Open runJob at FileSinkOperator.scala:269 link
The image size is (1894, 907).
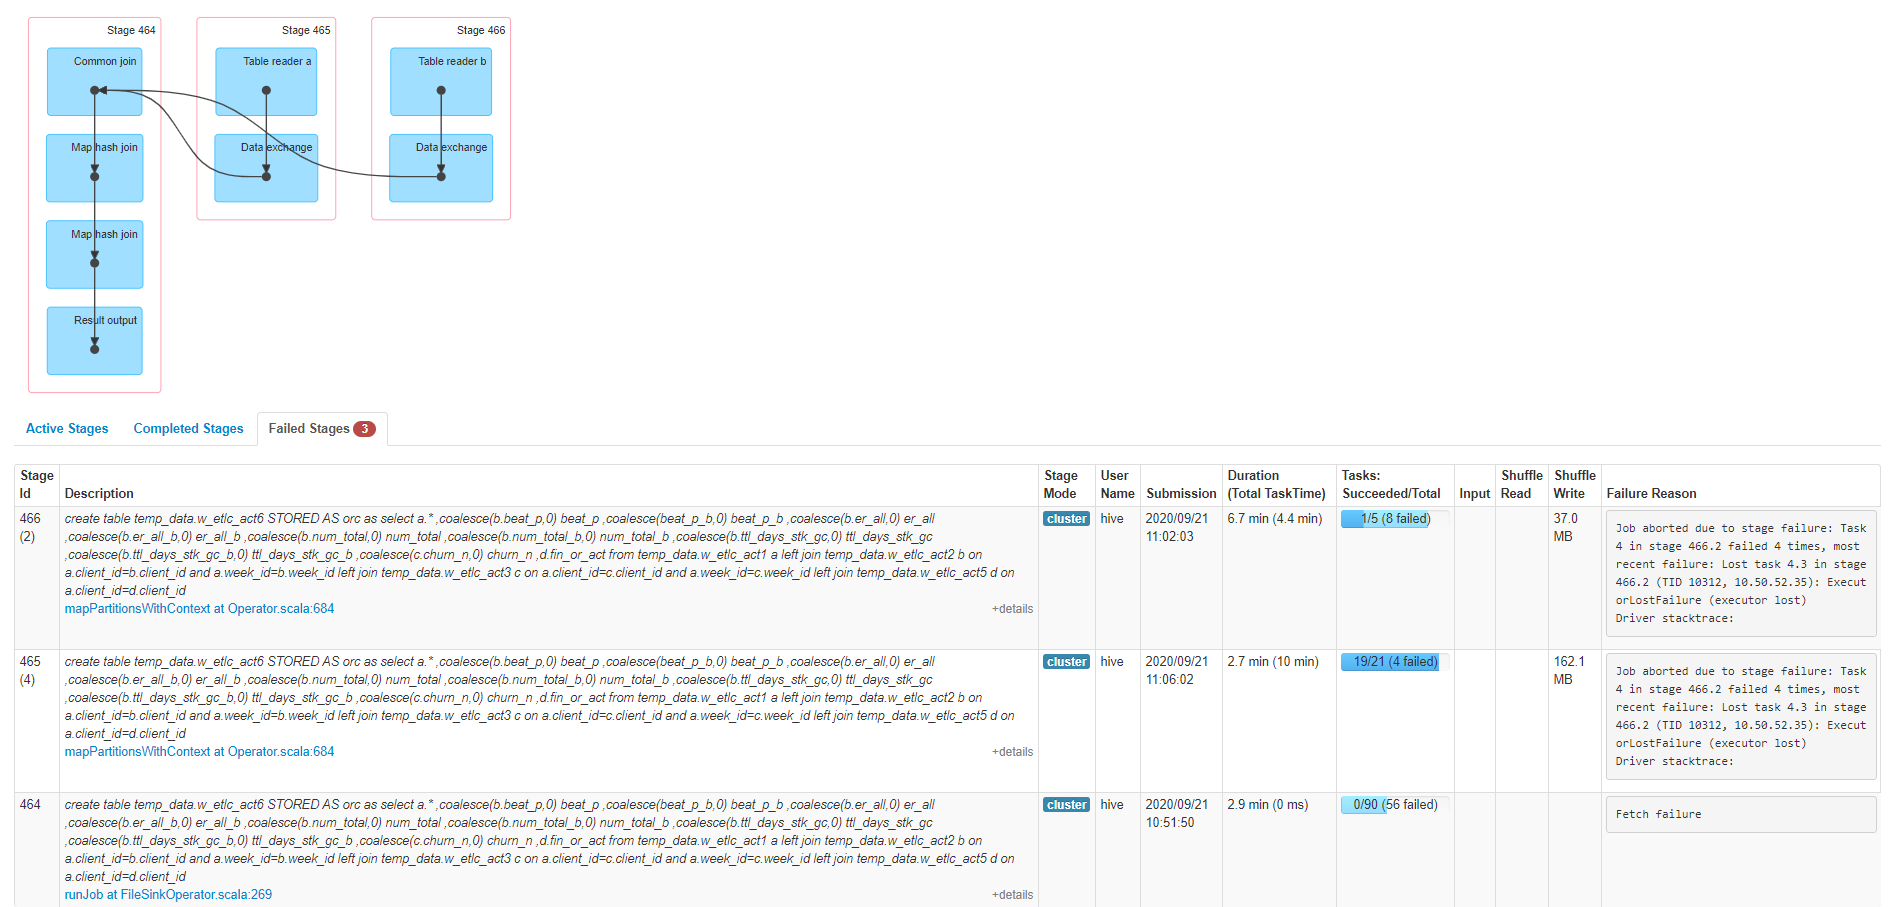[x=168, y=895]
